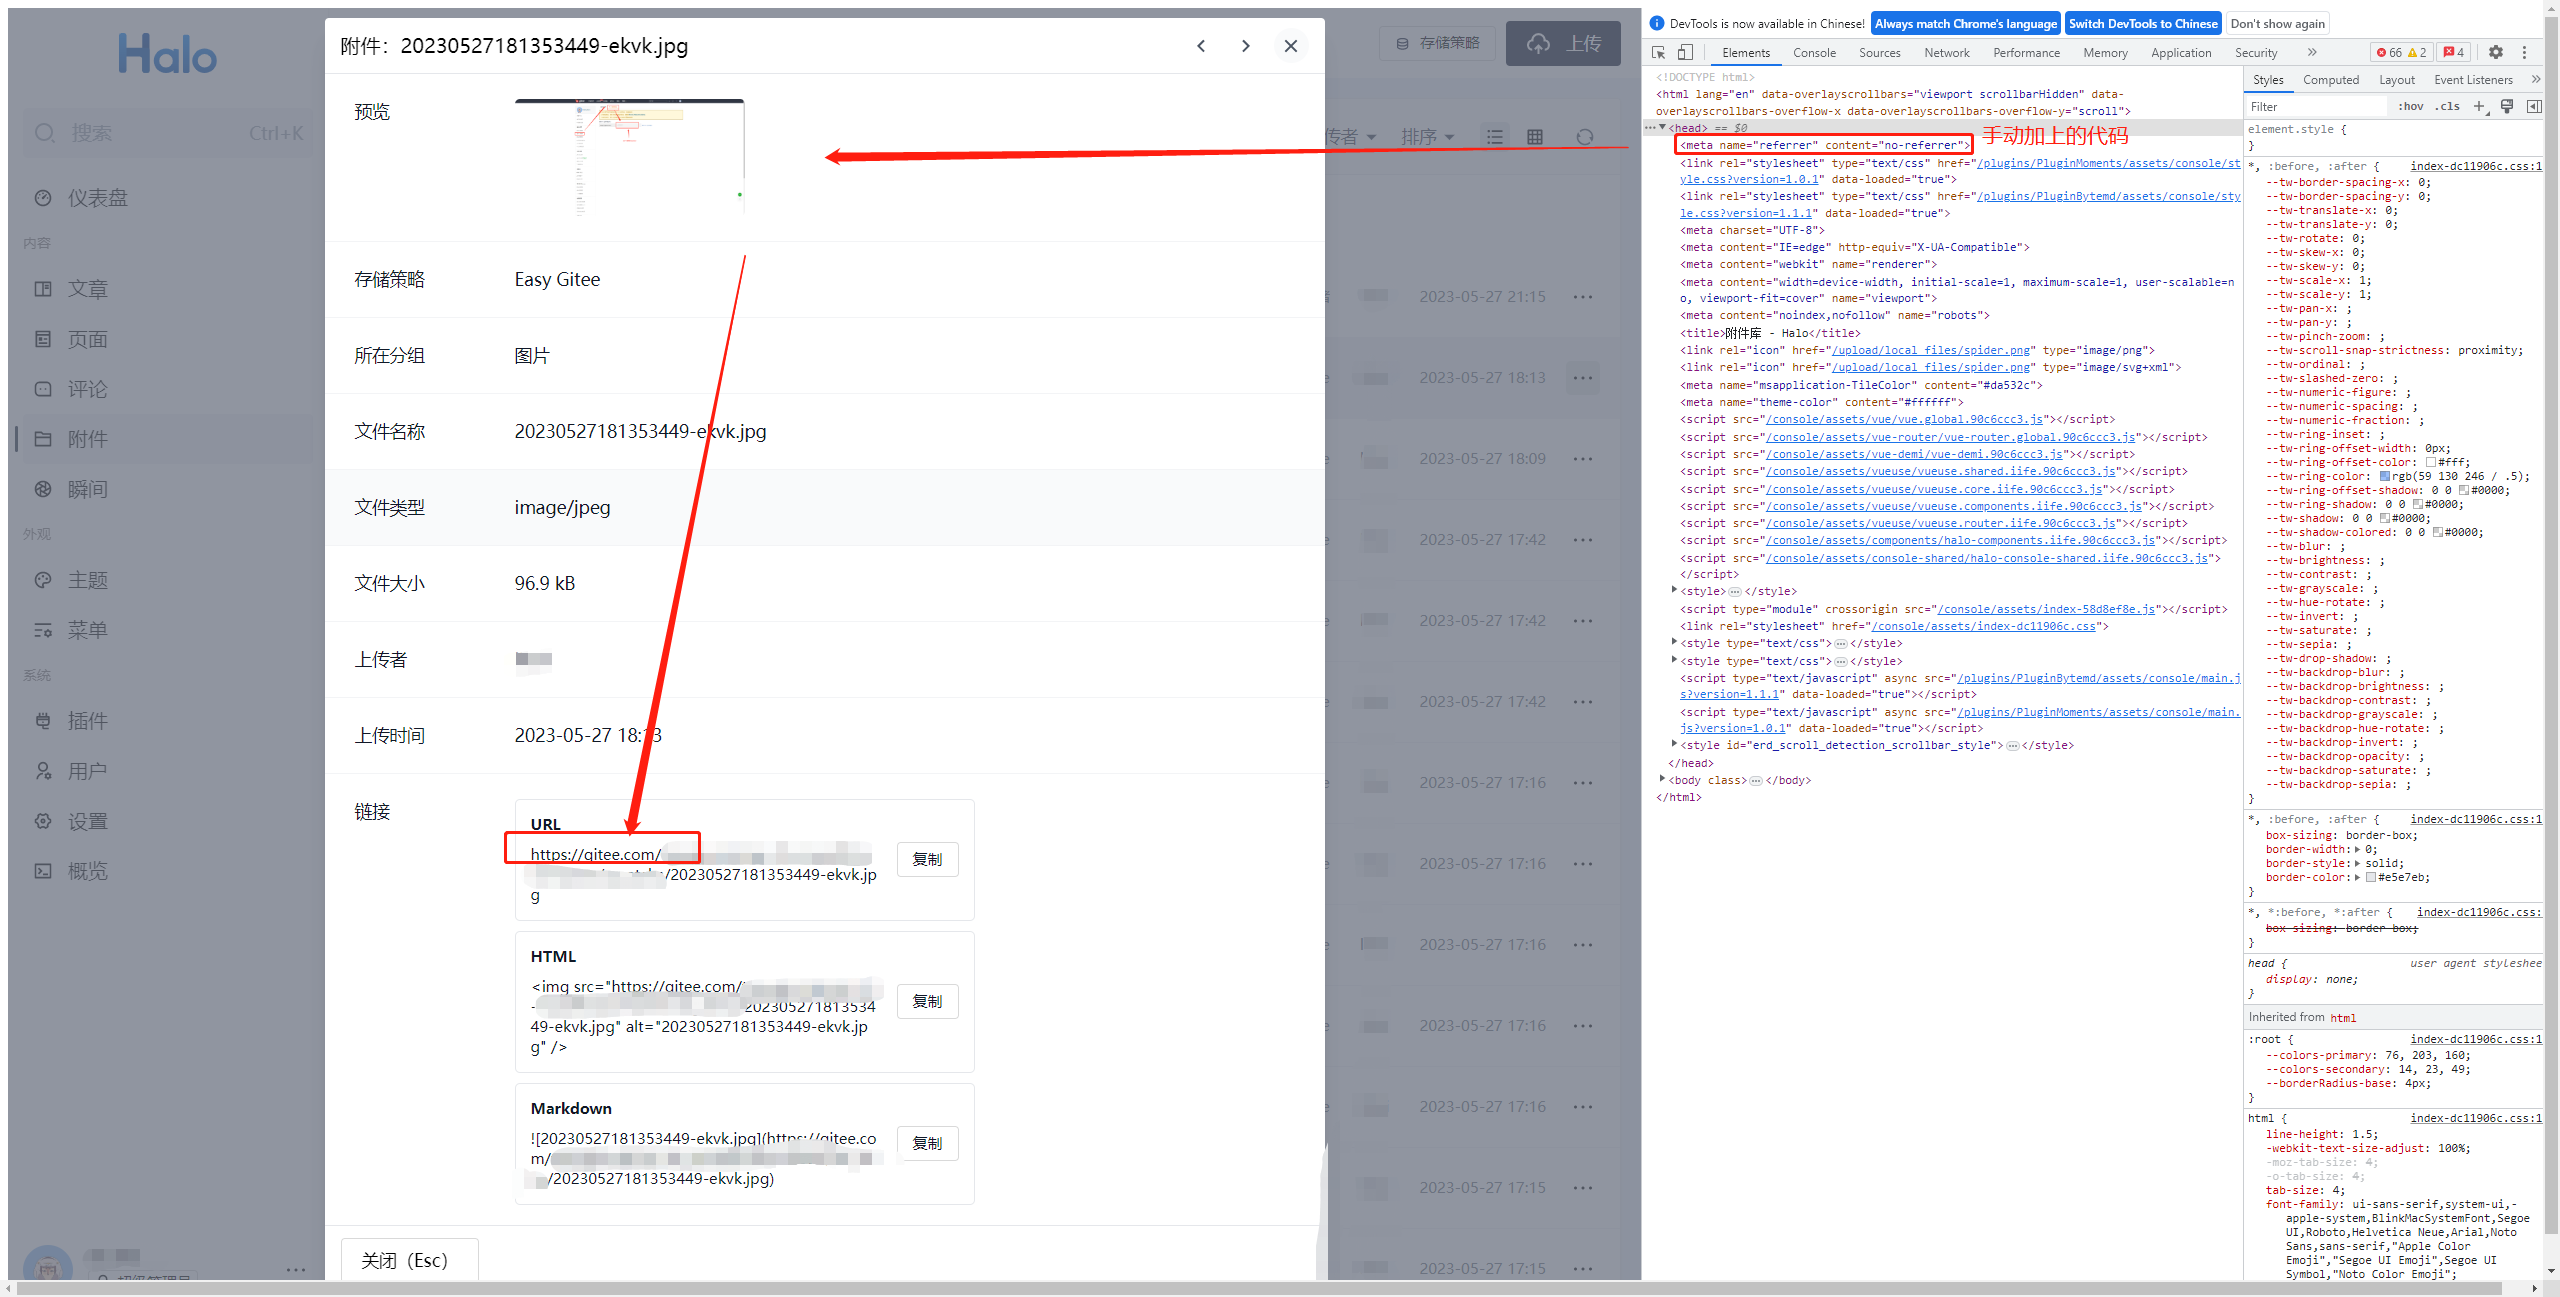This screenshot has height=1297, width=2560.
Task: Enable list view for attachments
Action: click(1495, 136)
